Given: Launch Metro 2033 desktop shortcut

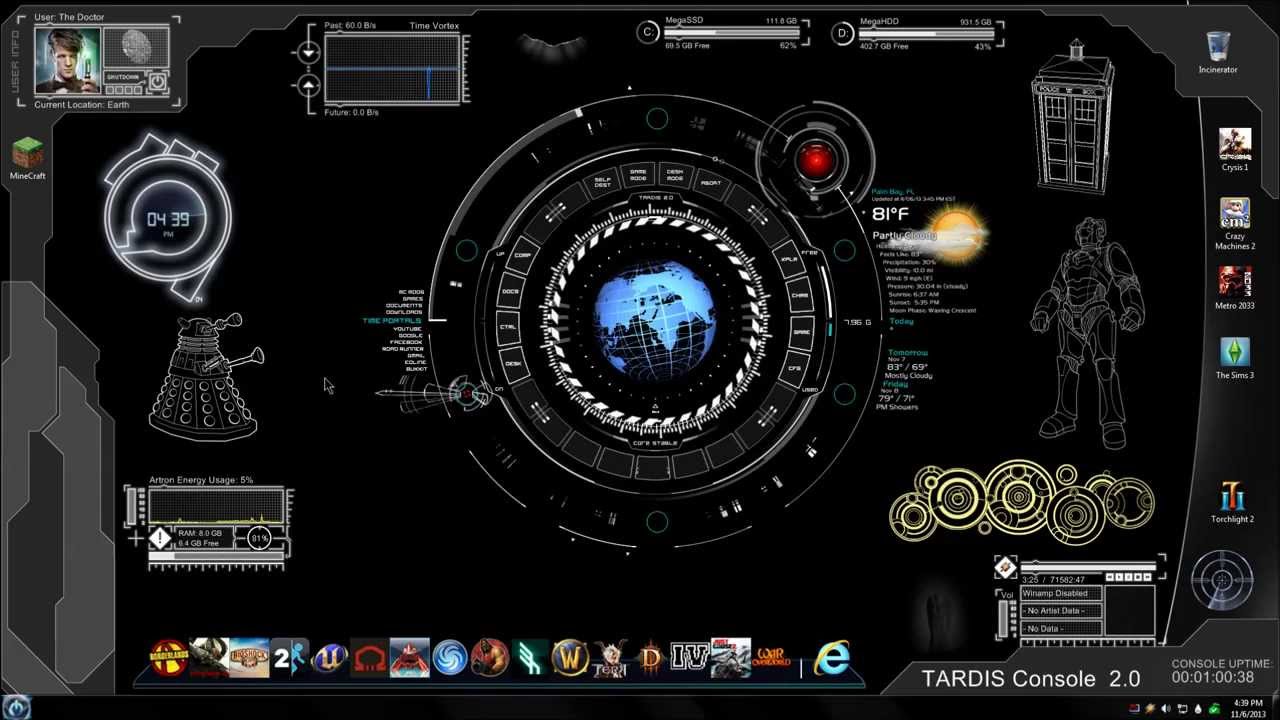Looking at the screenshot, I should coord(1235,288).
